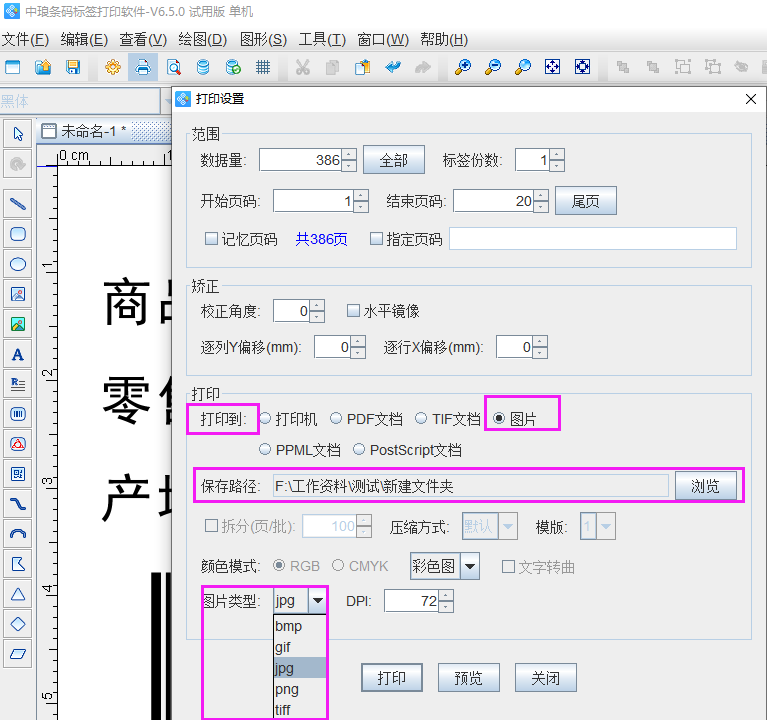Image resolution: width=767 pixels, height=720 pixels.
Task: Open document settings gear icon
Action: (x=113, y=67)
